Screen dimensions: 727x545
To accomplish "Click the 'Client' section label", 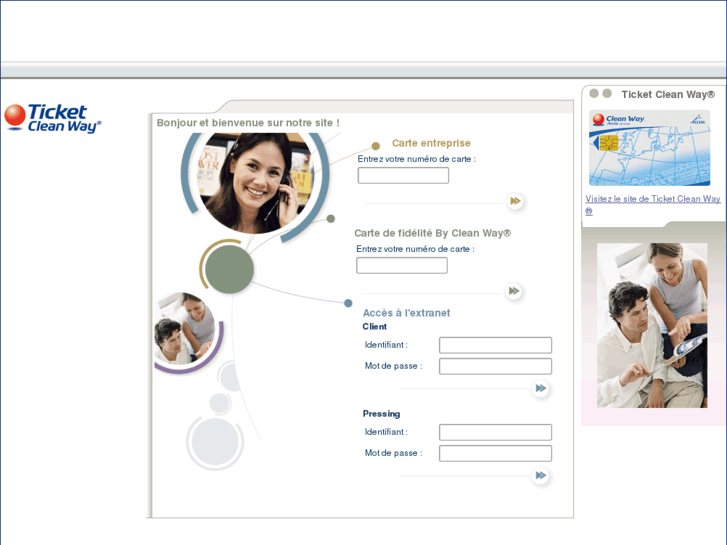I will pyautogui.click(x=375, y=327).
